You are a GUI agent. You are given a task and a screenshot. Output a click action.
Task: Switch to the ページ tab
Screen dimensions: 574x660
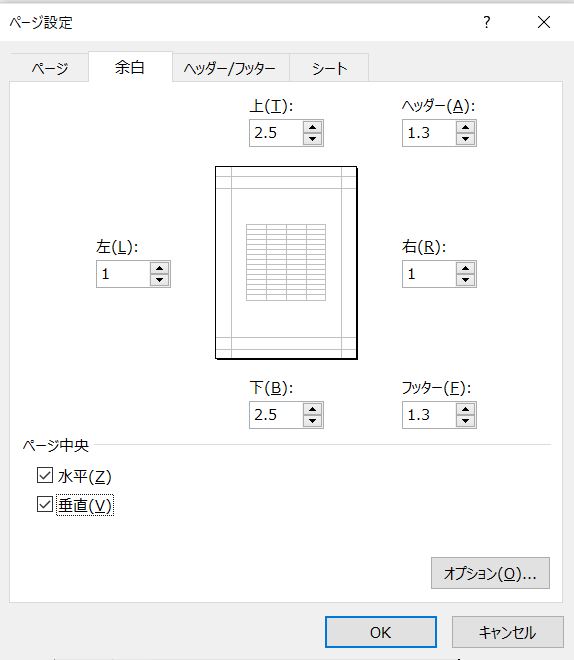pyautogui.click(x=49, y=68)
